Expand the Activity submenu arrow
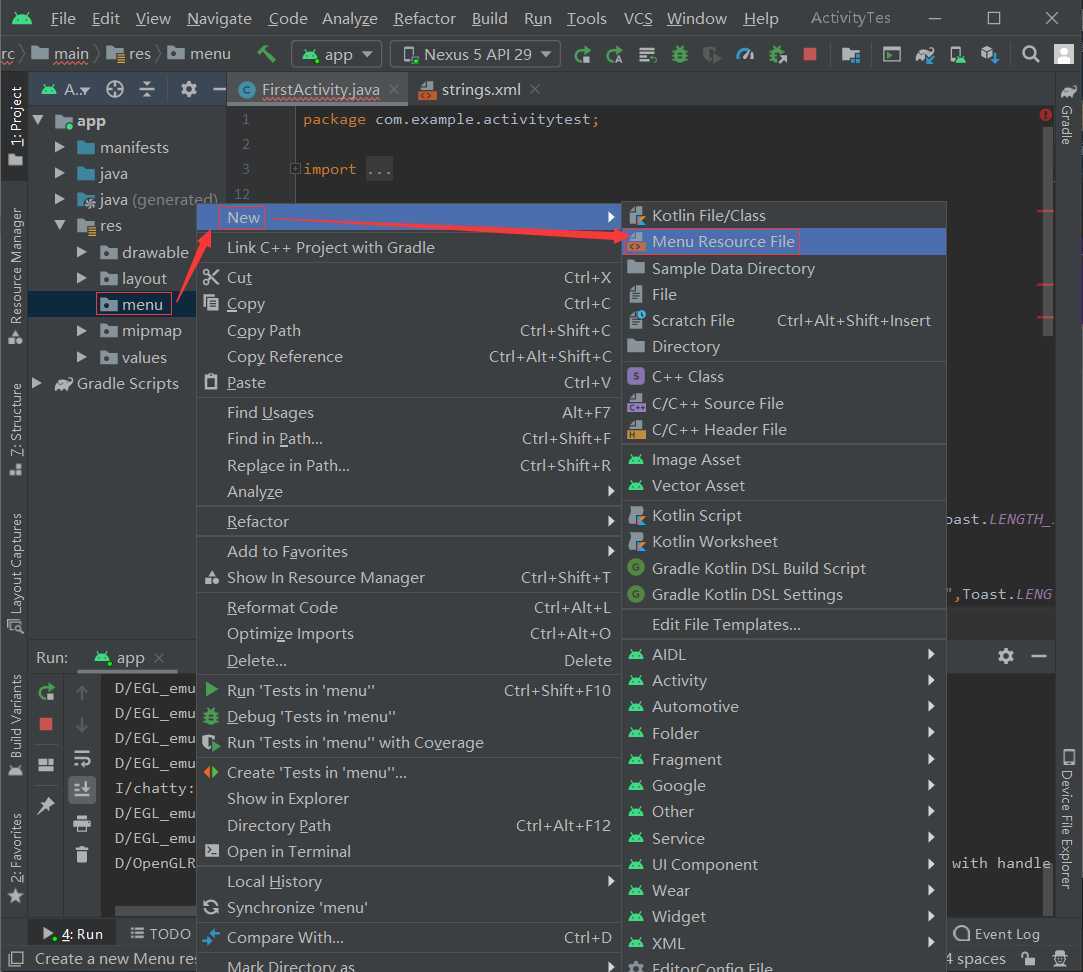The height and width of the screenshot is (972, 1083). tap(931, 680)
